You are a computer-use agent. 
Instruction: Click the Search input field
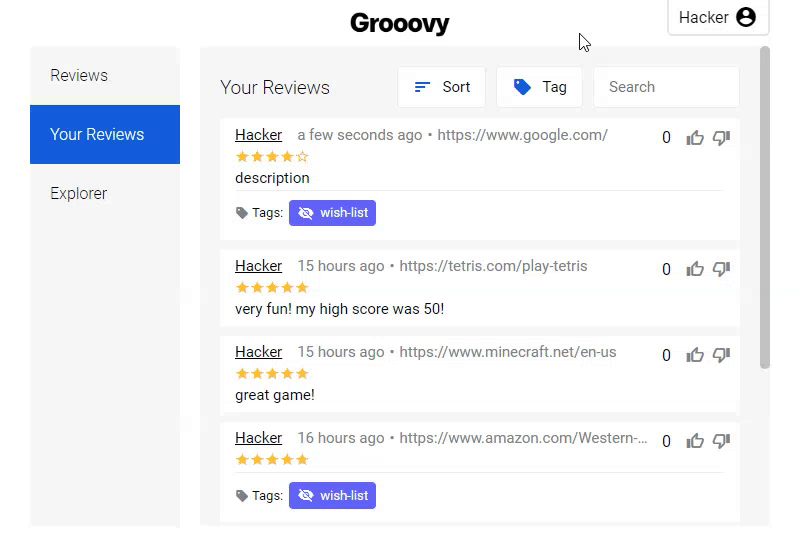666,87
